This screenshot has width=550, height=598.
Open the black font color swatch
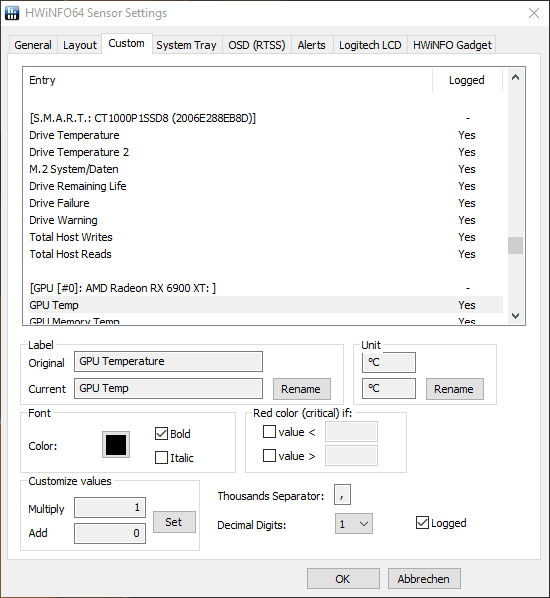pos(116,445)
